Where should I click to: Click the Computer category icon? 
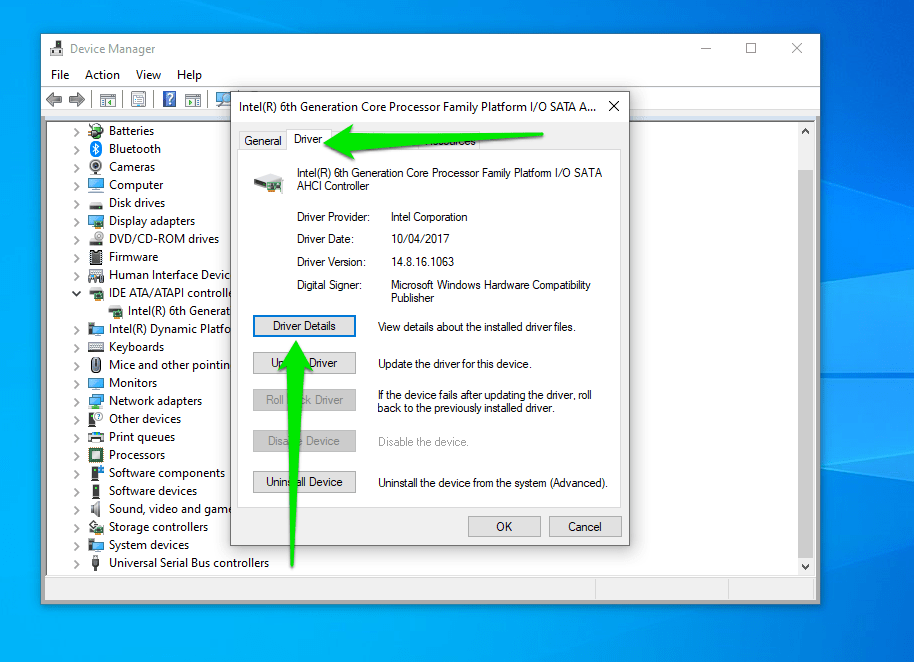[96, 185]
